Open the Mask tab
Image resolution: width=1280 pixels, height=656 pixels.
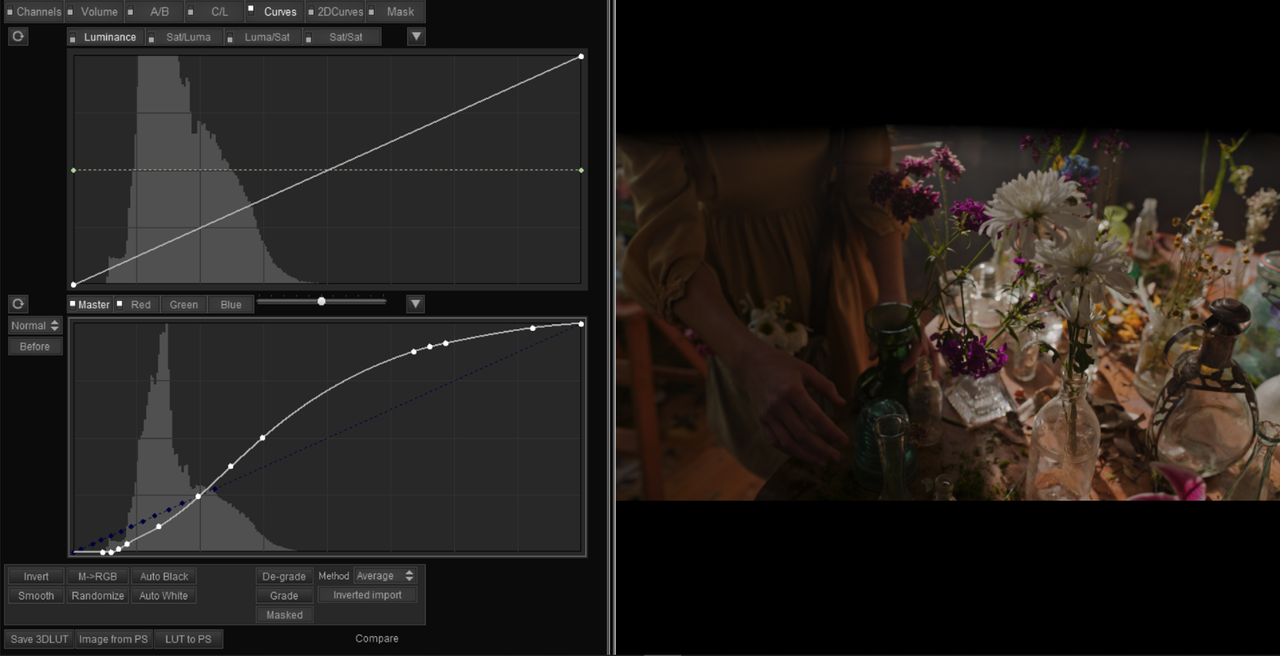[x=394, y=12]
